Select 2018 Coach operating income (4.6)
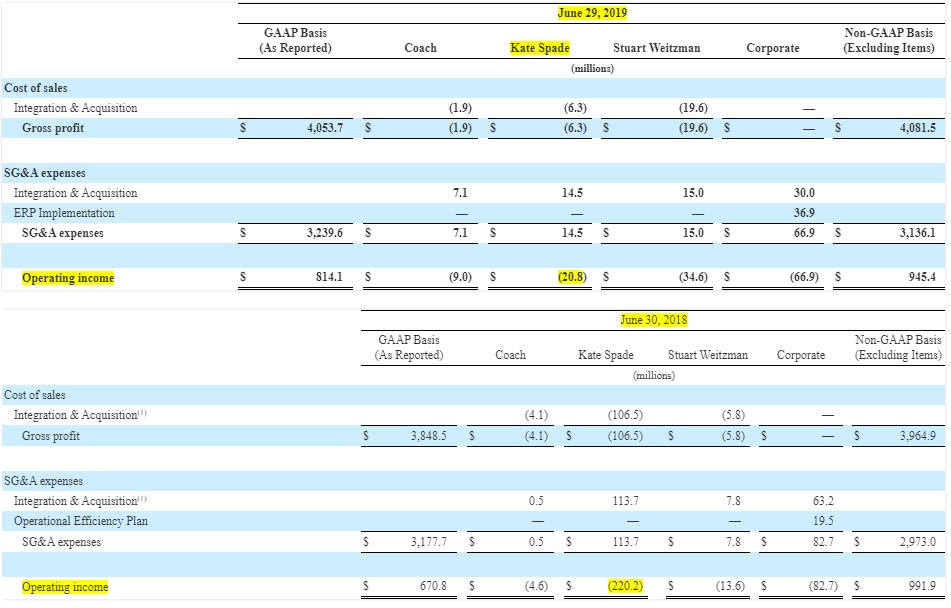 536,586
